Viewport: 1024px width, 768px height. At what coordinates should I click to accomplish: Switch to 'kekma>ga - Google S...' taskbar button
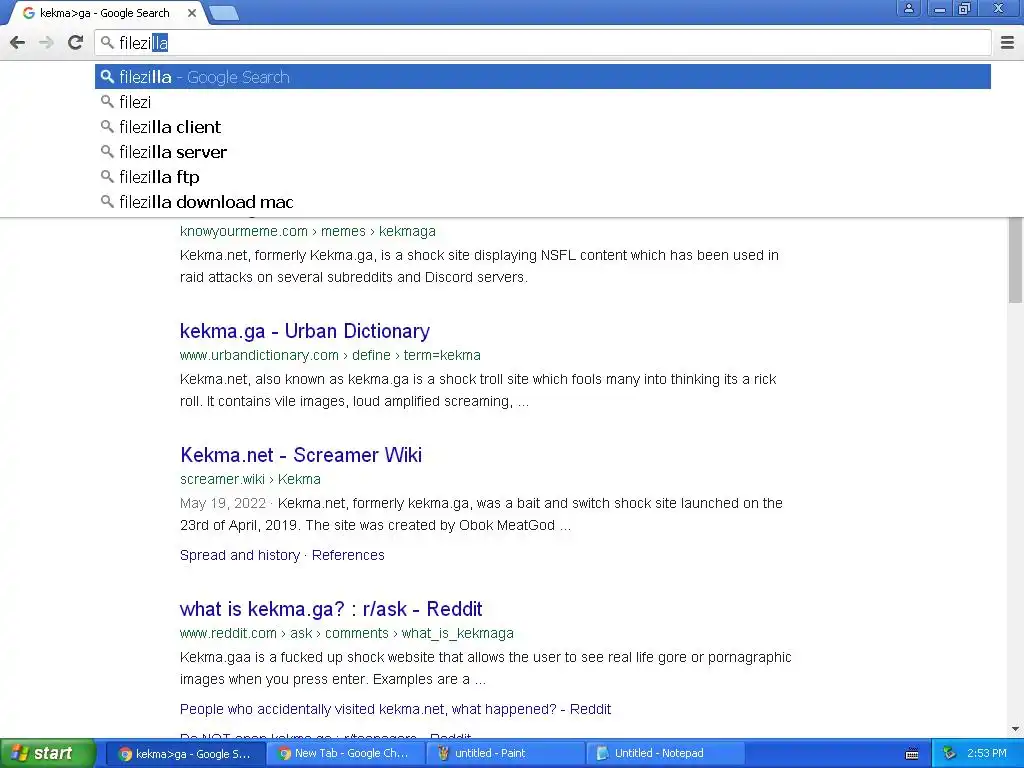pos(185,754)
